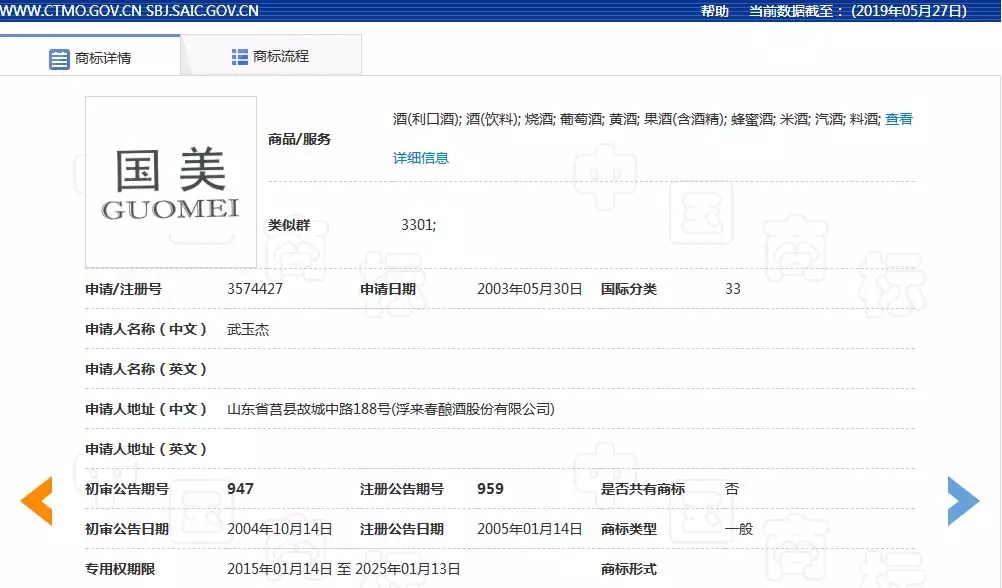The width and height of the screenshot is (1002, 588).
Task: Click the 申请人地址（英文） label
Action: pyautogui.click(x=146, y=449)
